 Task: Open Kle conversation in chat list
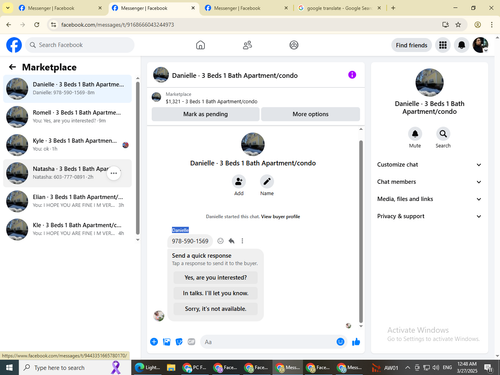coord(67,229)
